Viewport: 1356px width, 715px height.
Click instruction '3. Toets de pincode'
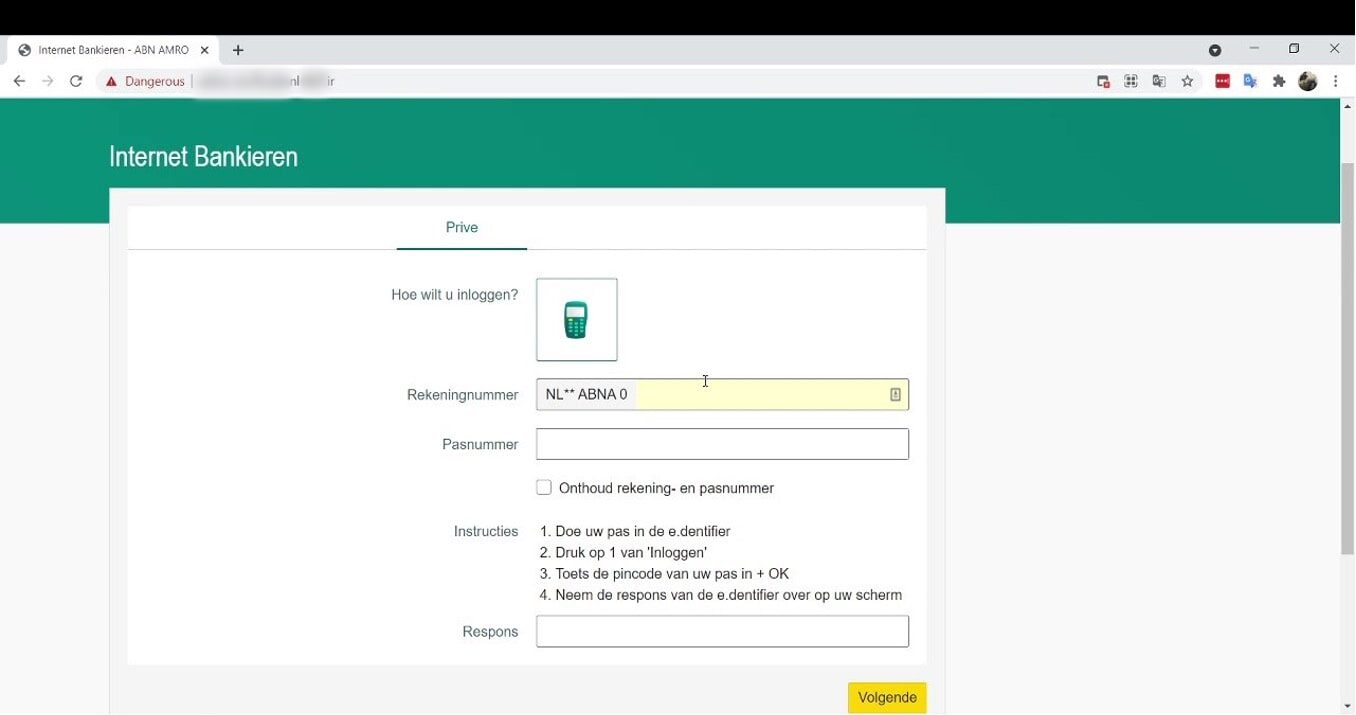[x=664, y=574]
